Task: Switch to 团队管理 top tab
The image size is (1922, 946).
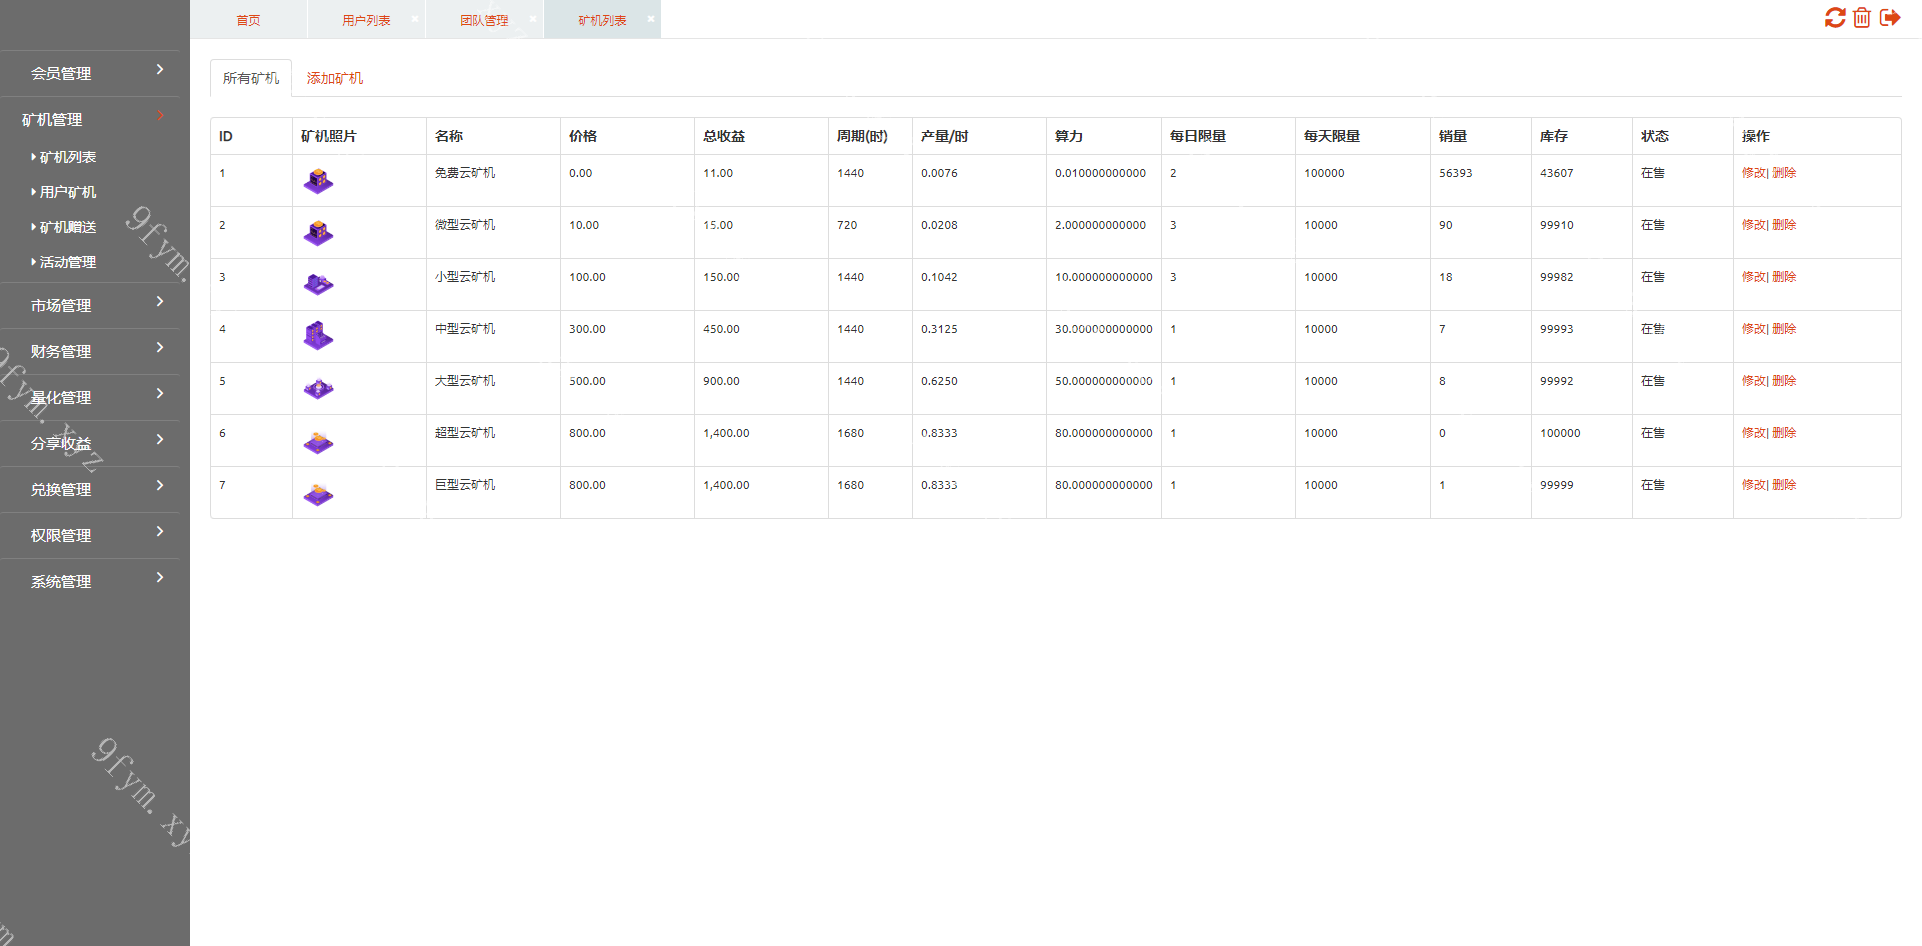Action: pyautogui.click(x=484, y=20)
